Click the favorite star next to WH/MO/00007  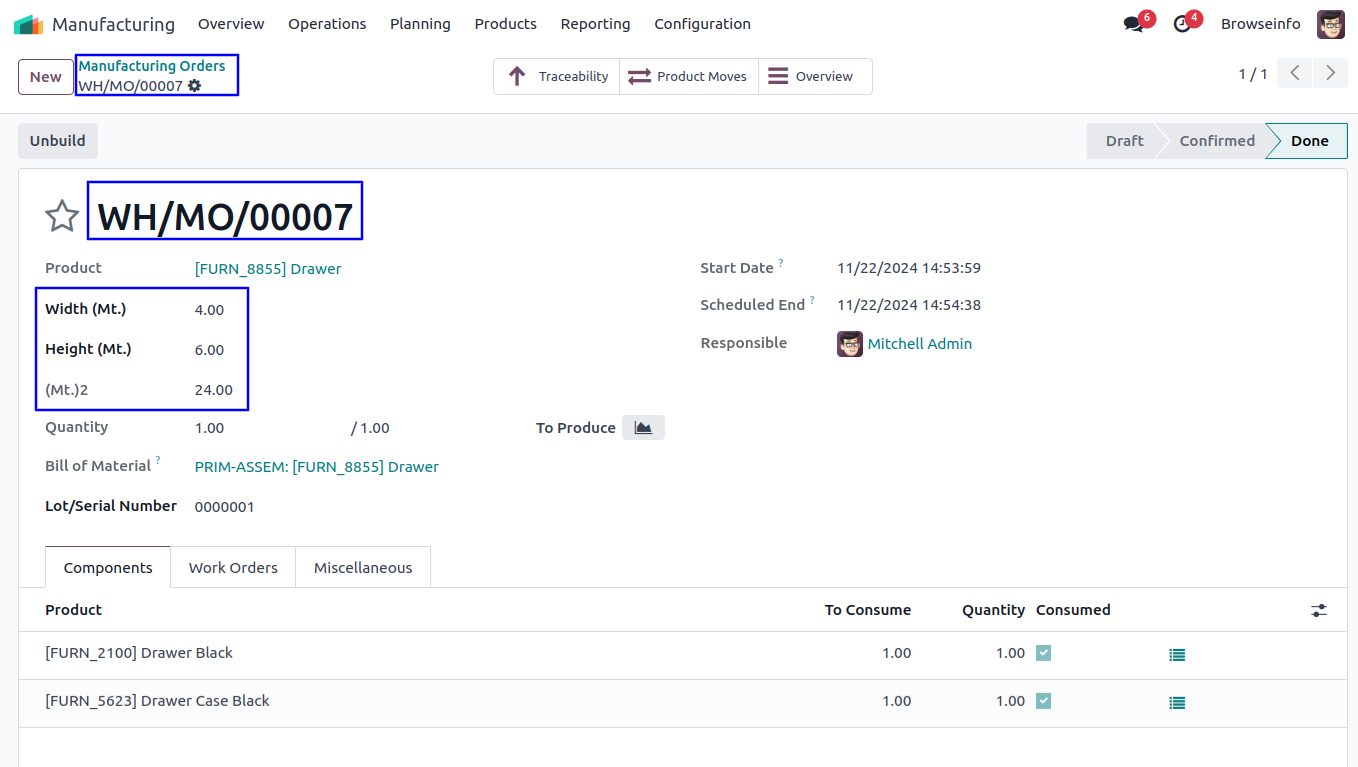click(62, 215)
